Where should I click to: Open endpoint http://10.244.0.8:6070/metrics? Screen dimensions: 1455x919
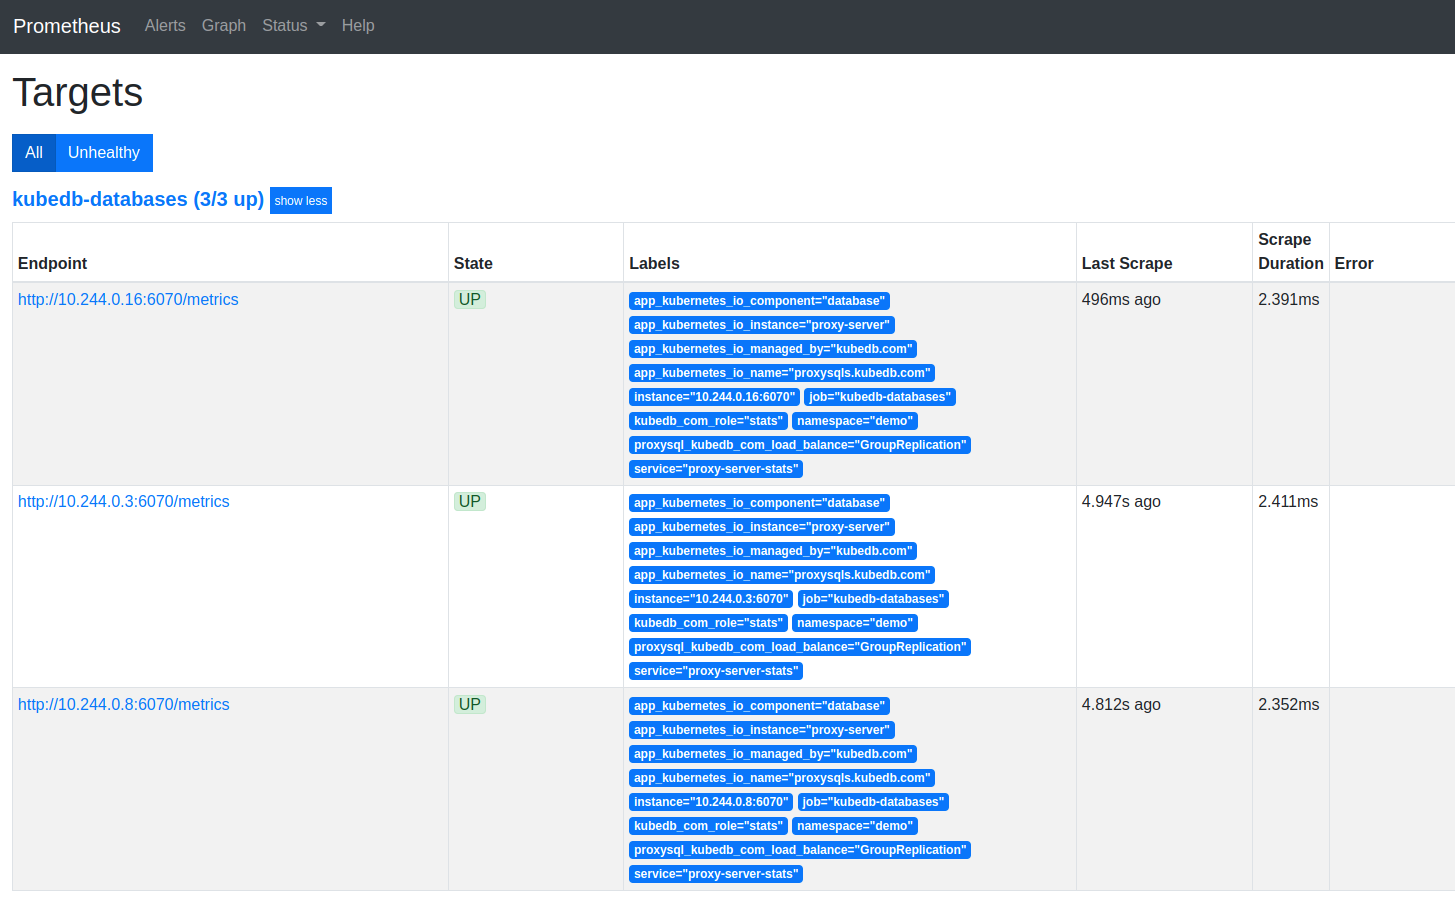coord(124,705)
